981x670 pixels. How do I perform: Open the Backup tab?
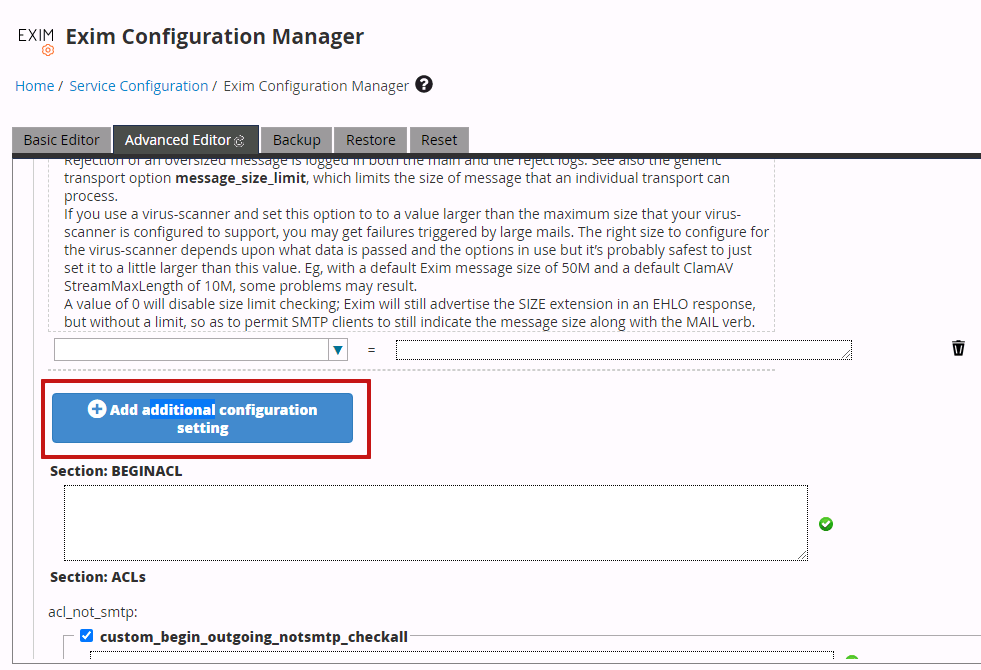pyautogui.click(x=297, y=140)
